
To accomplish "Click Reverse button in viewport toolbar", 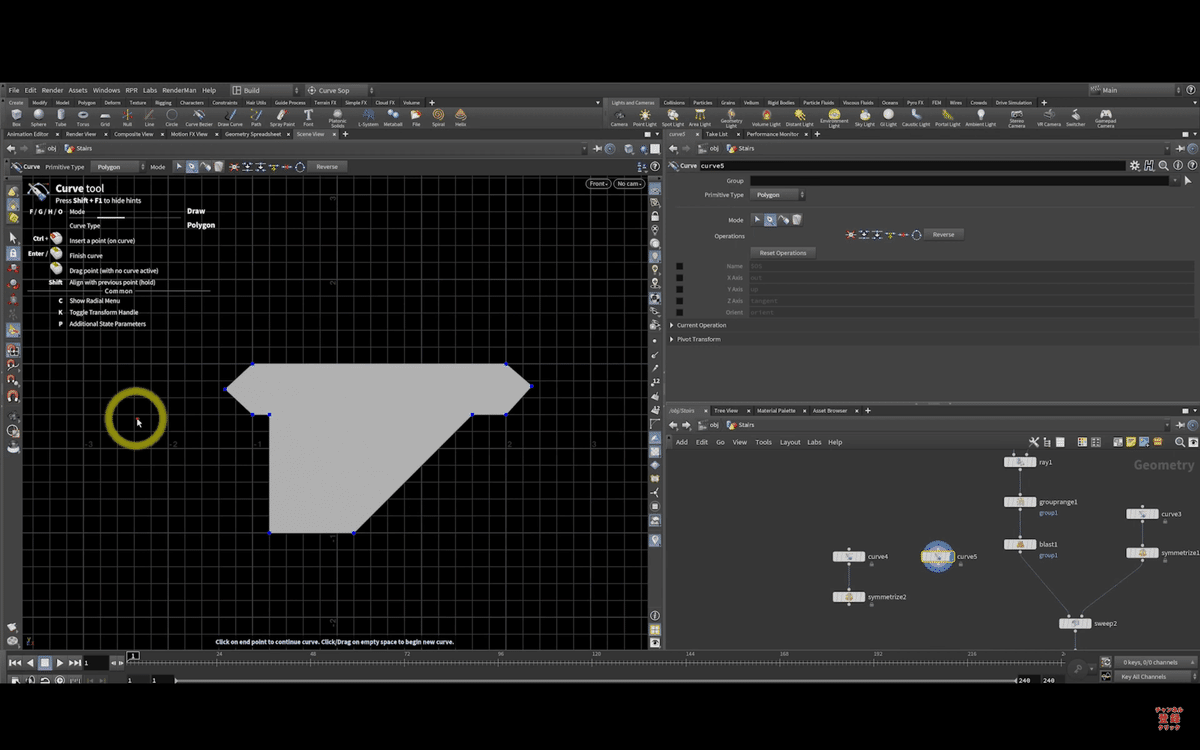I will pyautogui.click(x=327, y=167).
